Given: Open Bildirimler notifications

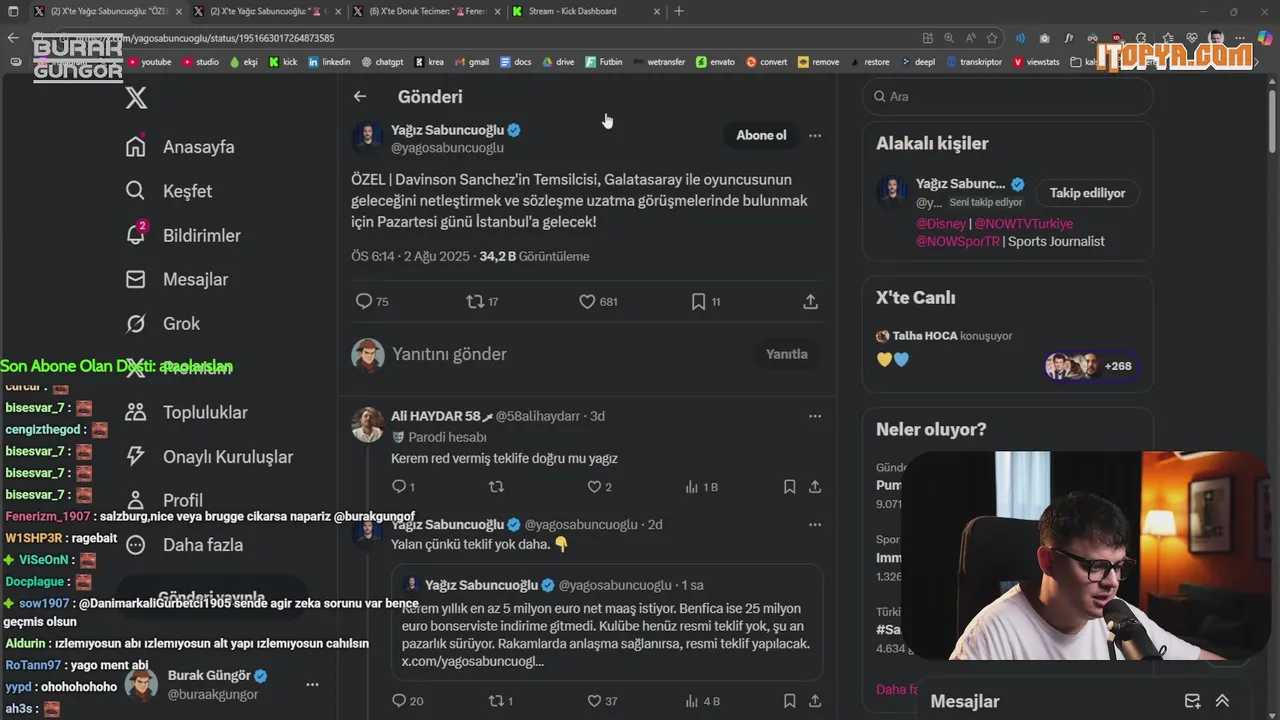Looking at the screenshot, I should coord(183,235).
